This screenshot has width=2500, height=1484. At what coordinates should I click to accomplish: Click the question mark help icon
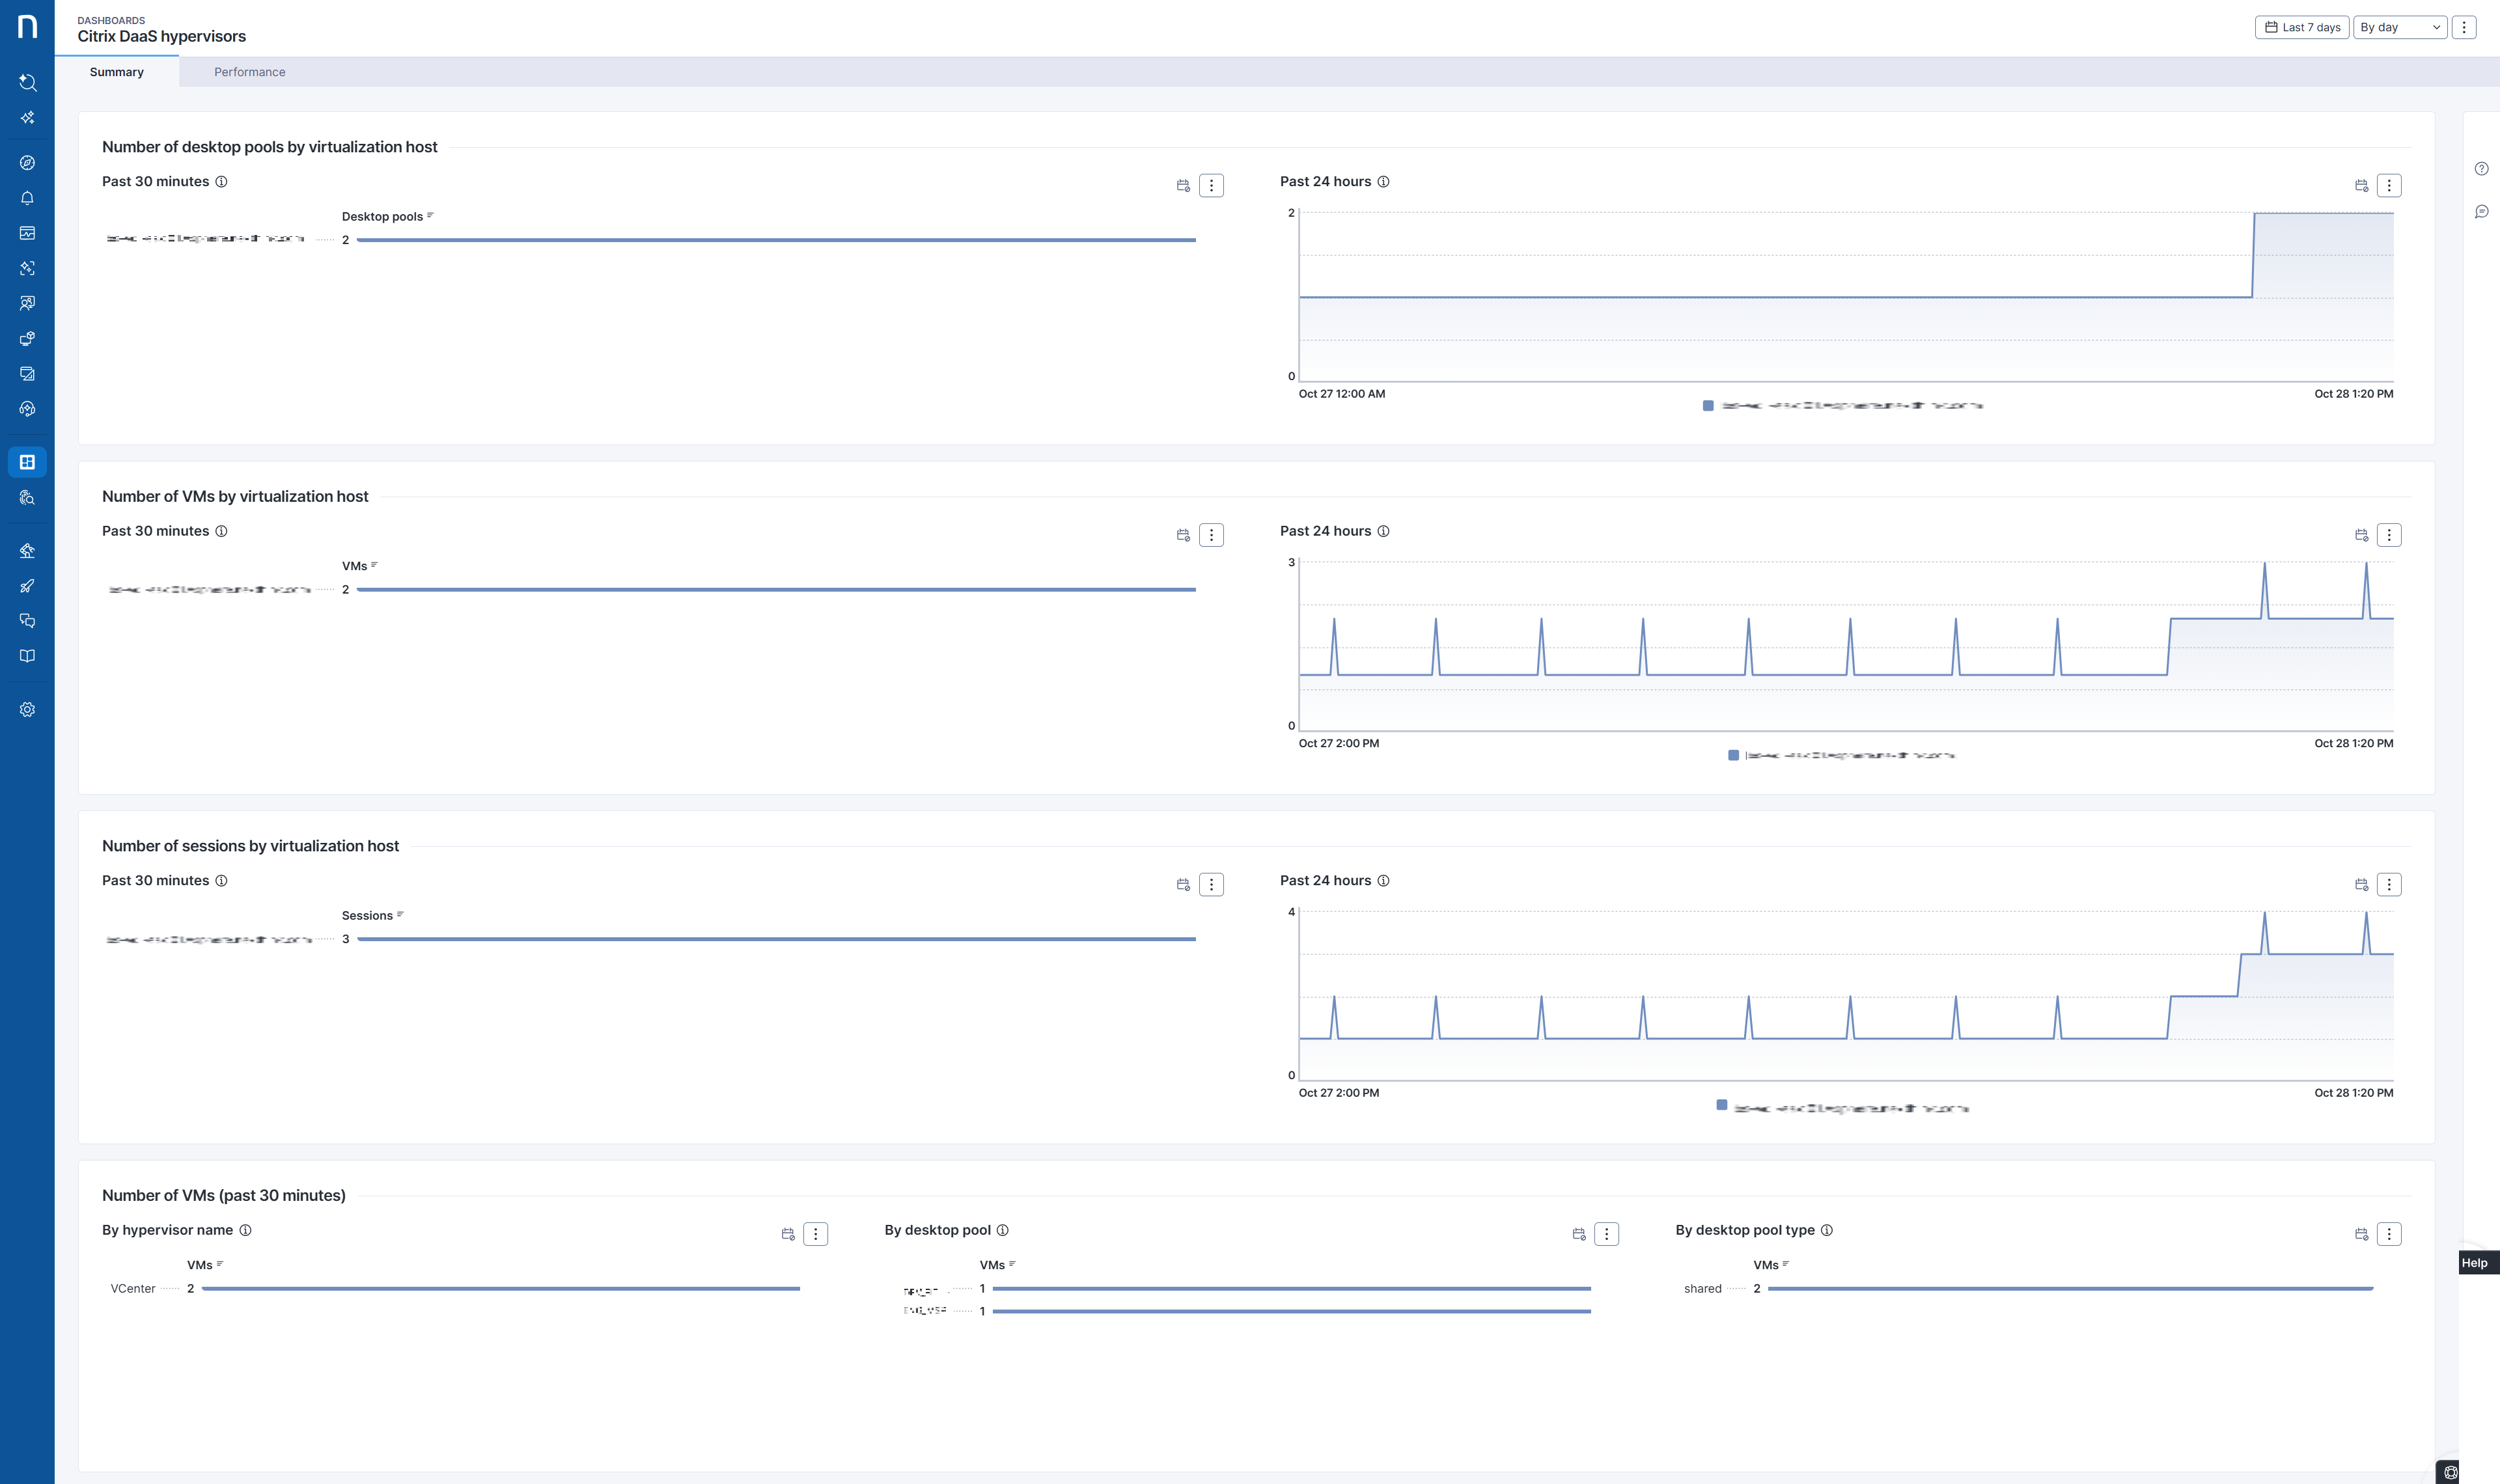[2481, 168]
